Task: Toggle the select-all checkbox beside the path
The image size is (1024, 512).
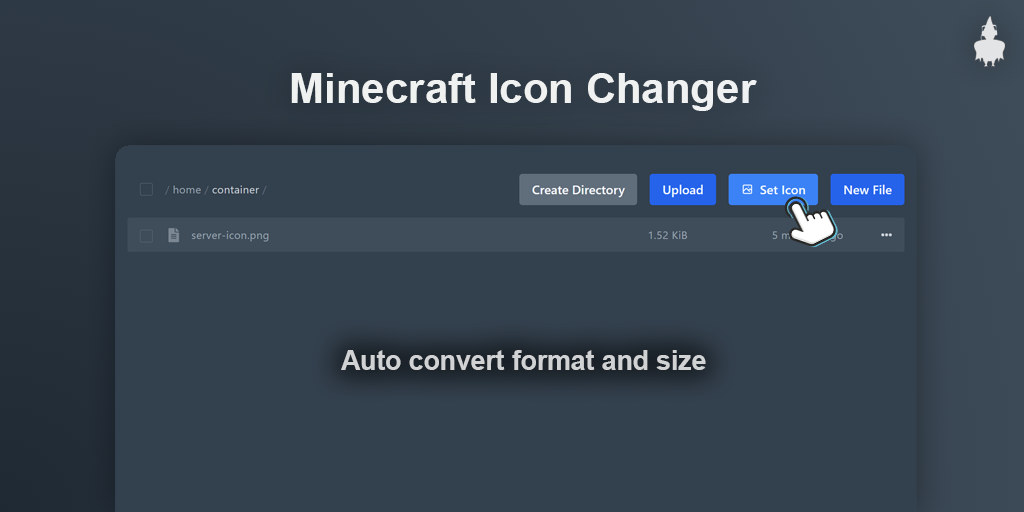Action: coord(146,189)
